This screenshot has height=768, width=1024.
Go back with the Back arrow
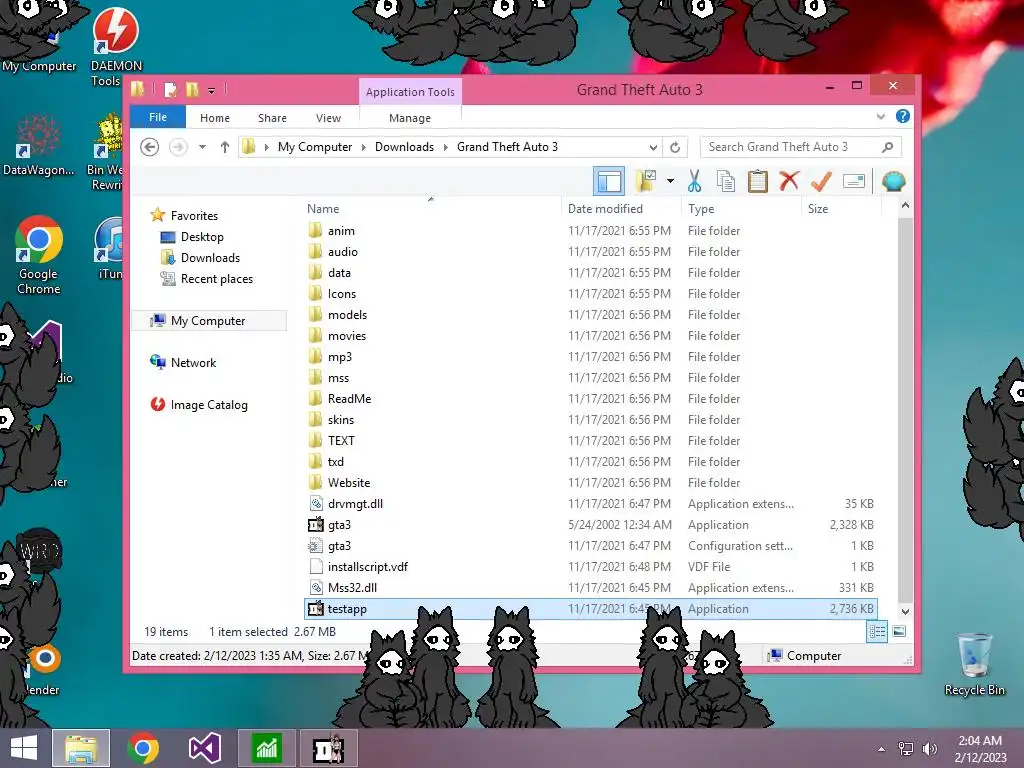[150, 147]
